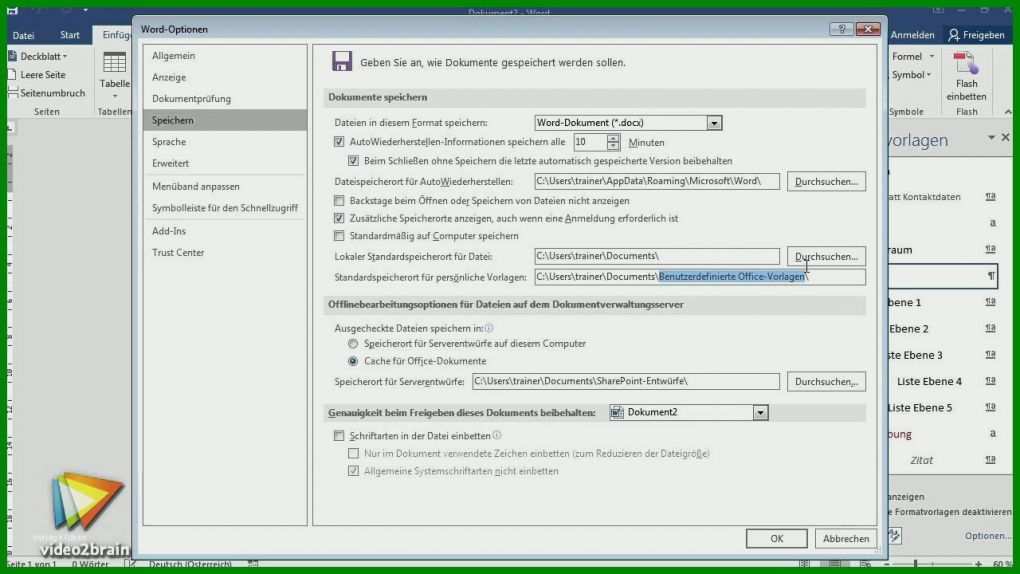The image size is (1020, 574).
Task: Click Durchsuchen for Serverentwürfe location
Action: point(826,381)
